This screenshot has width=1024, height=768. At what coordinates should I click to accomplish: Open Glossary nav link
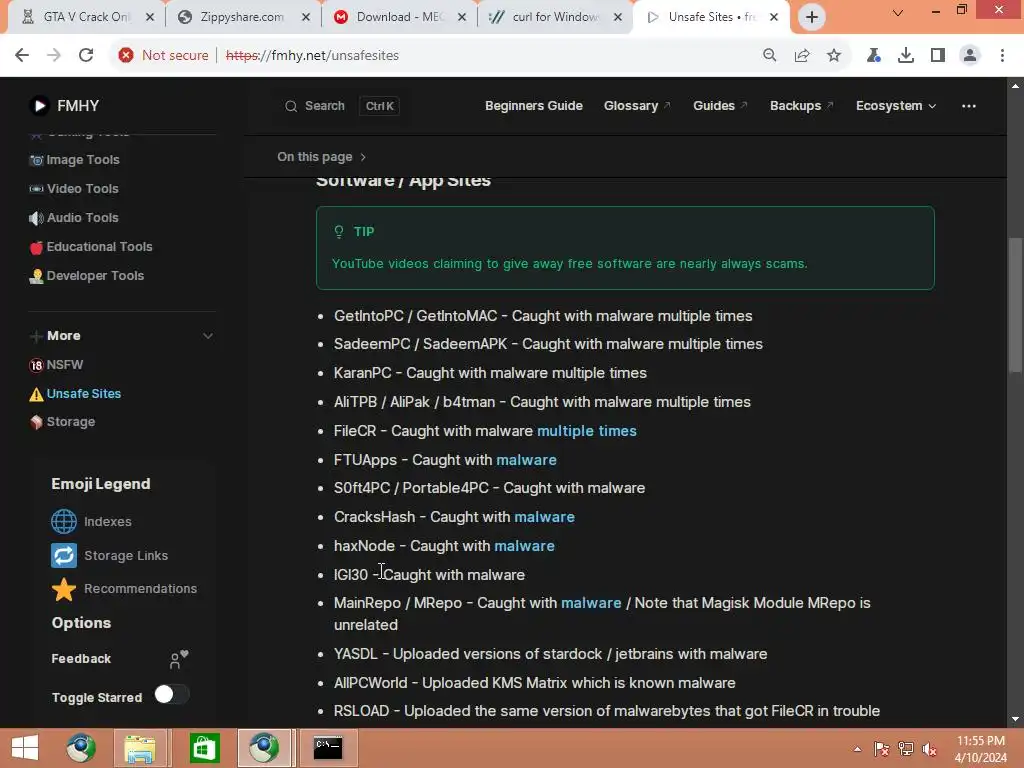pyautogui.click(x=637, y=106)
